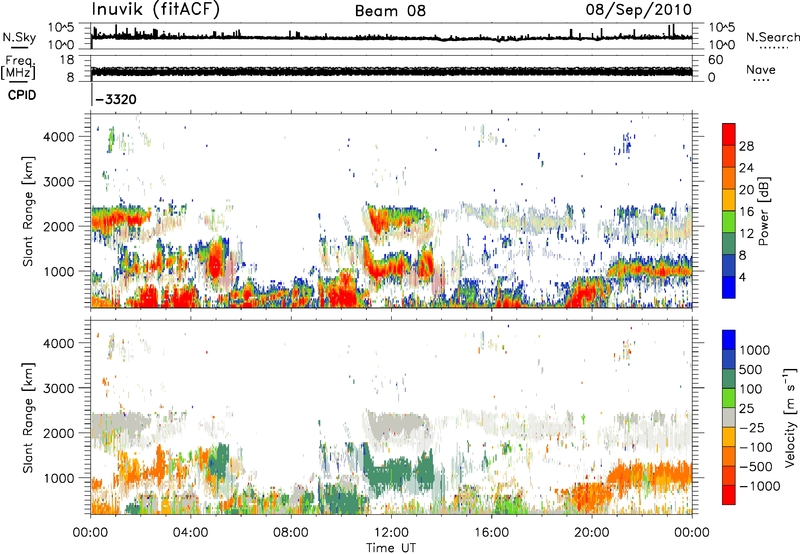Image resolution: width=800 pixels, height=554 pixels.
Task: Click the 'N.Sky' legend label
Action: [x=19, y=37]
